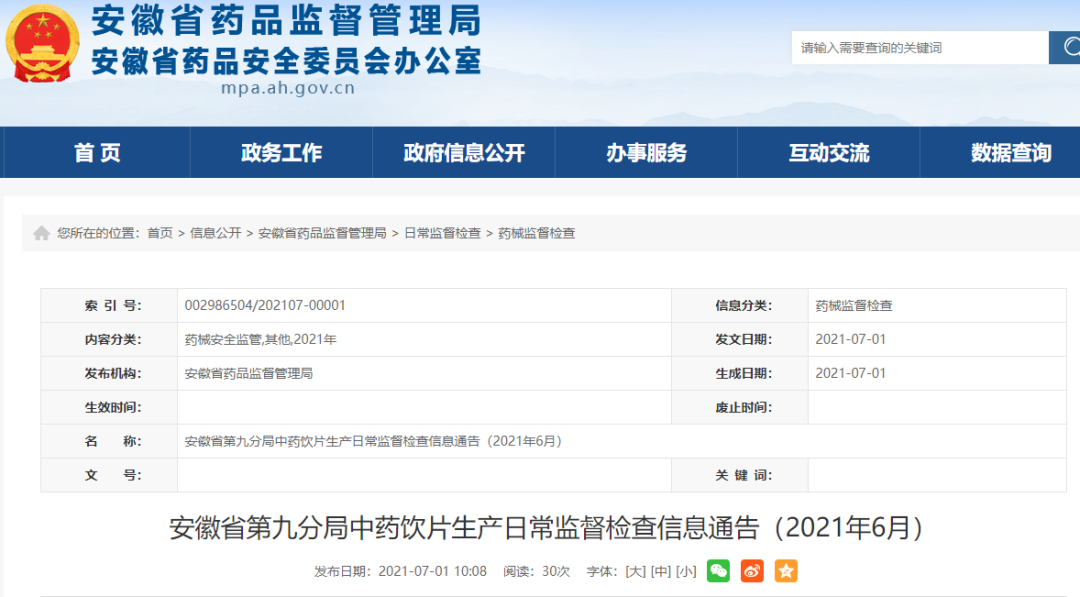The width and height of the screenshot is (1080, 597).
Task: Share article via WeChat icon
Action: (718, 571)
